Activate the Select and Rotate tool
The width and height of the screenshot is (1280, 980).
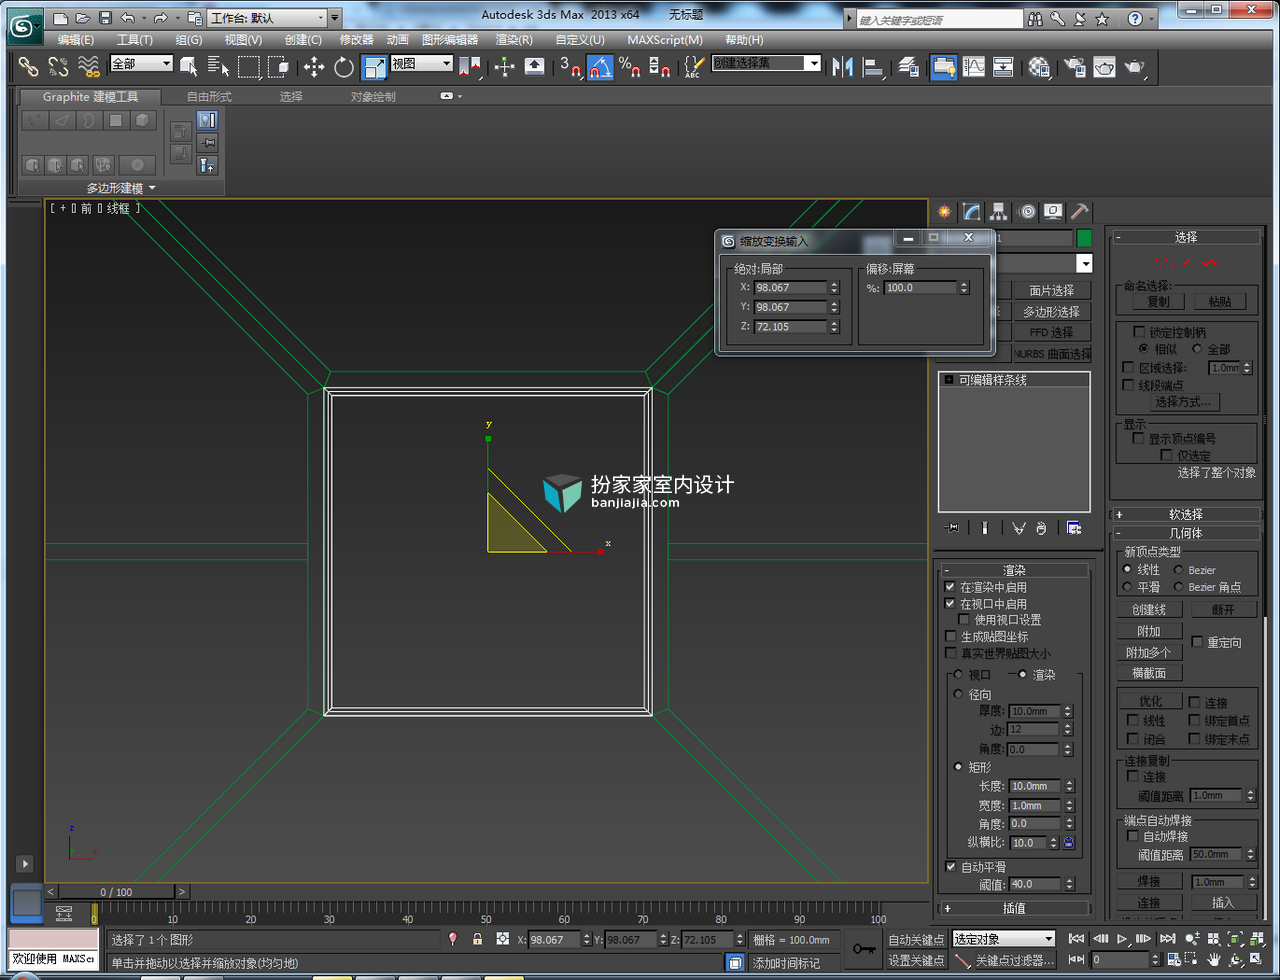pos(344,67)
